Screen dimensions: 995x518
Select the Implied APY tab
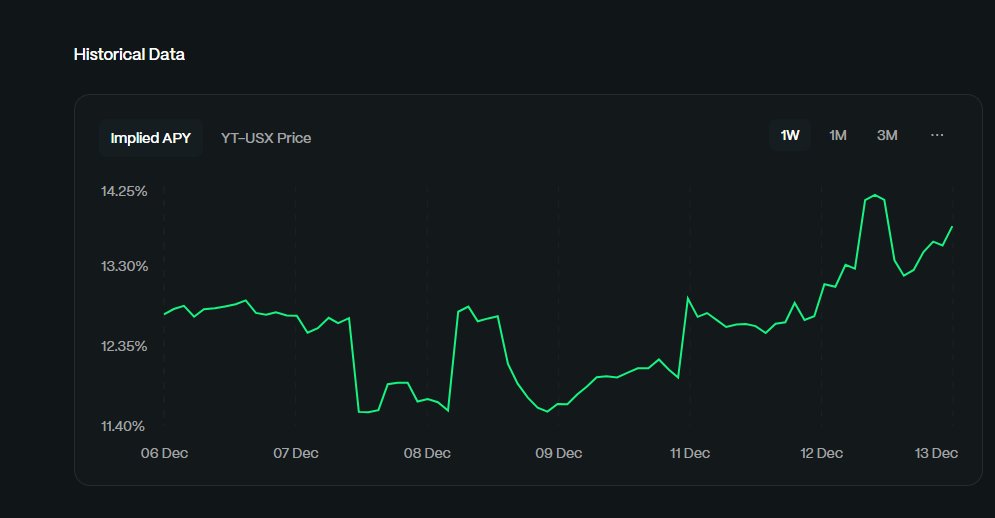(150, 138)
